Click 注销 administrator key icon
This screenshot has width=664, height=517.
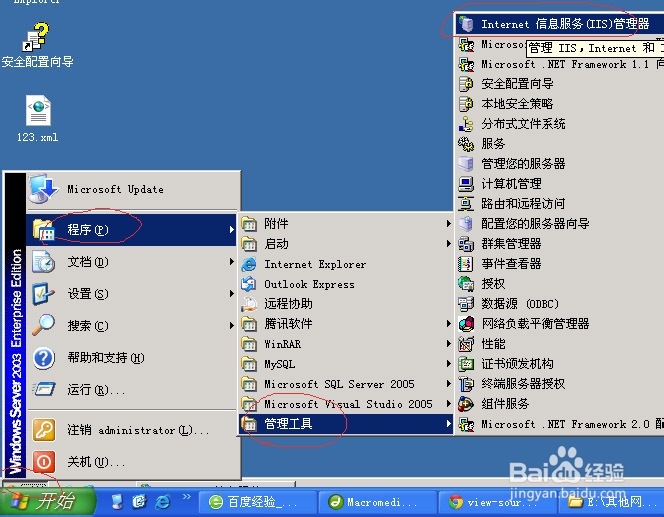44,430
